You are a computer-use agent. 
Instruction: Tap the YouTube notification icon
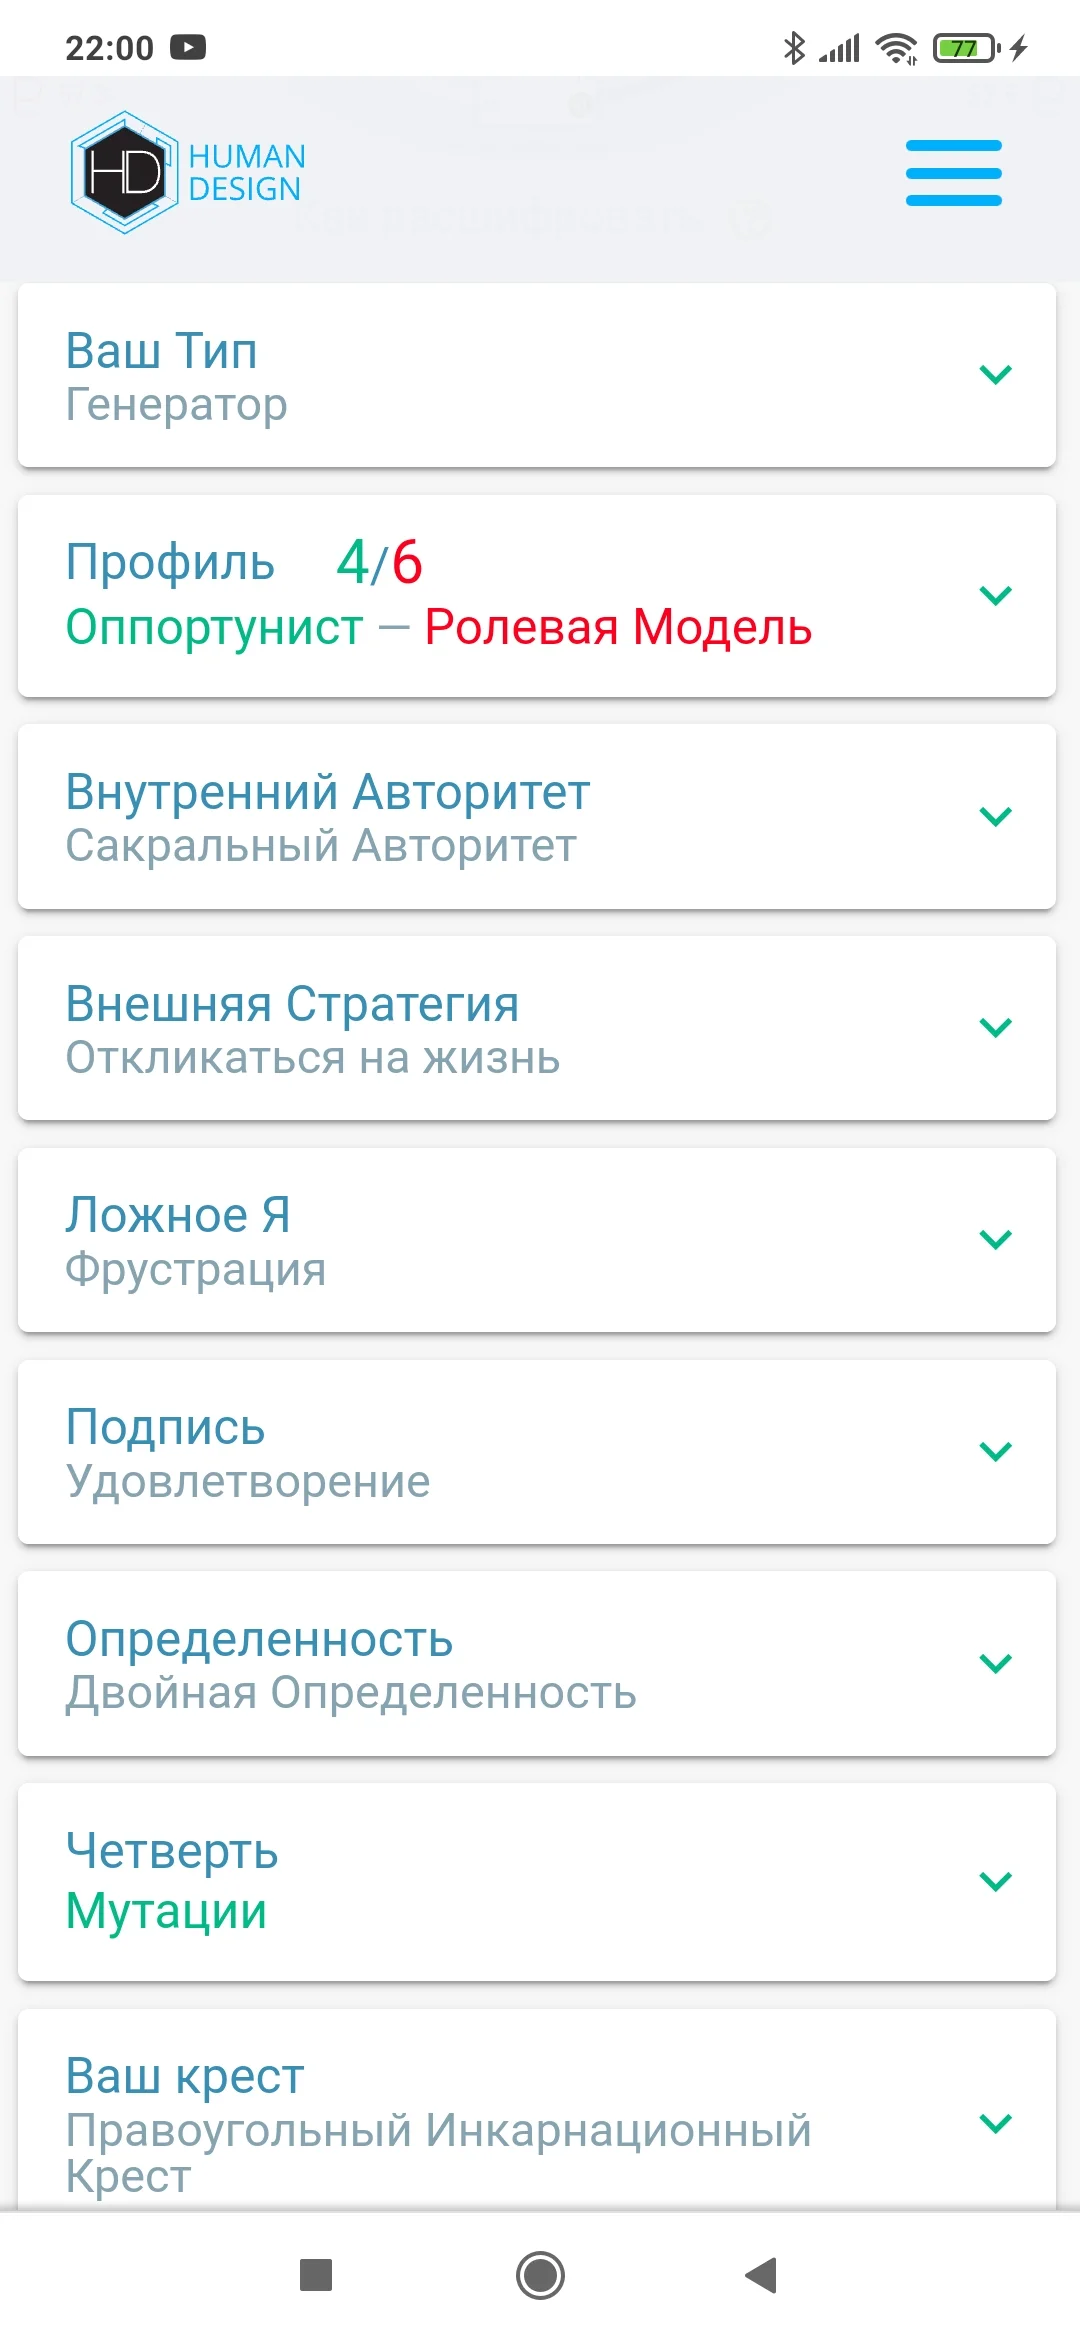click(188, 48)
